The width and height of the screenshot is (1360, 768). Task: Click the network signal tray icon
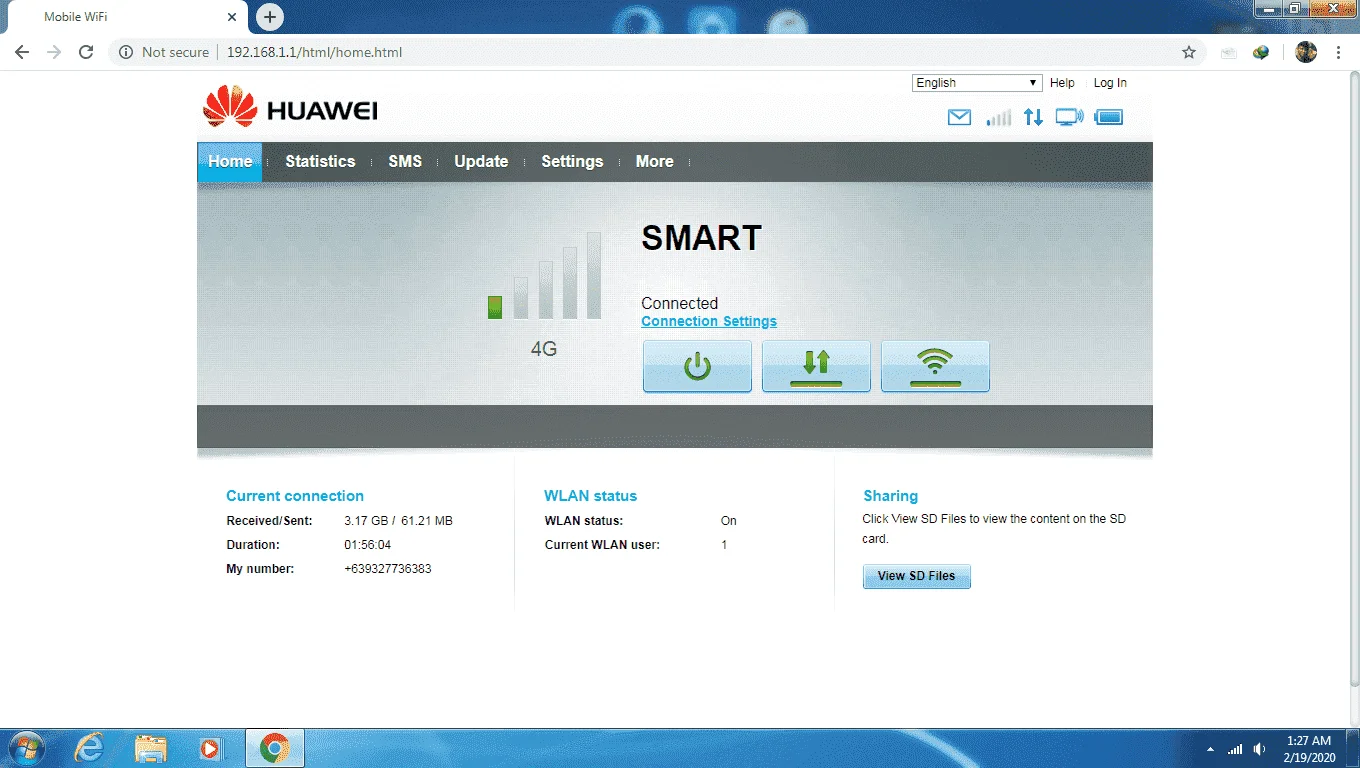1235,749
